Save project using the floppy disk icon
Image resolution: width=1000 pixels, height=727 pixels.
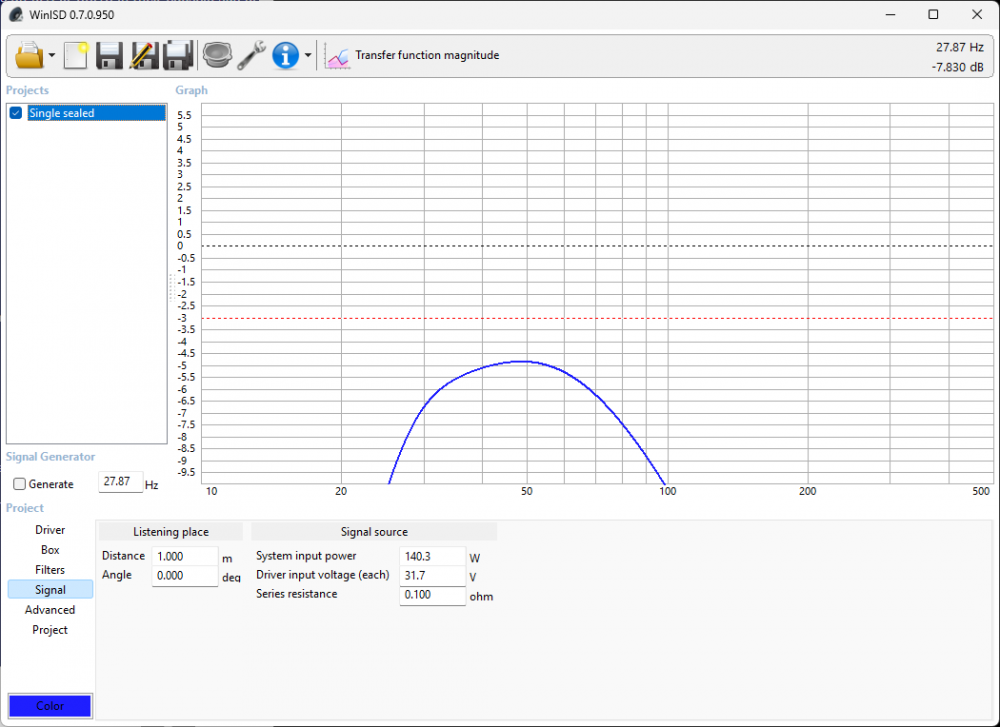(109, 55)
